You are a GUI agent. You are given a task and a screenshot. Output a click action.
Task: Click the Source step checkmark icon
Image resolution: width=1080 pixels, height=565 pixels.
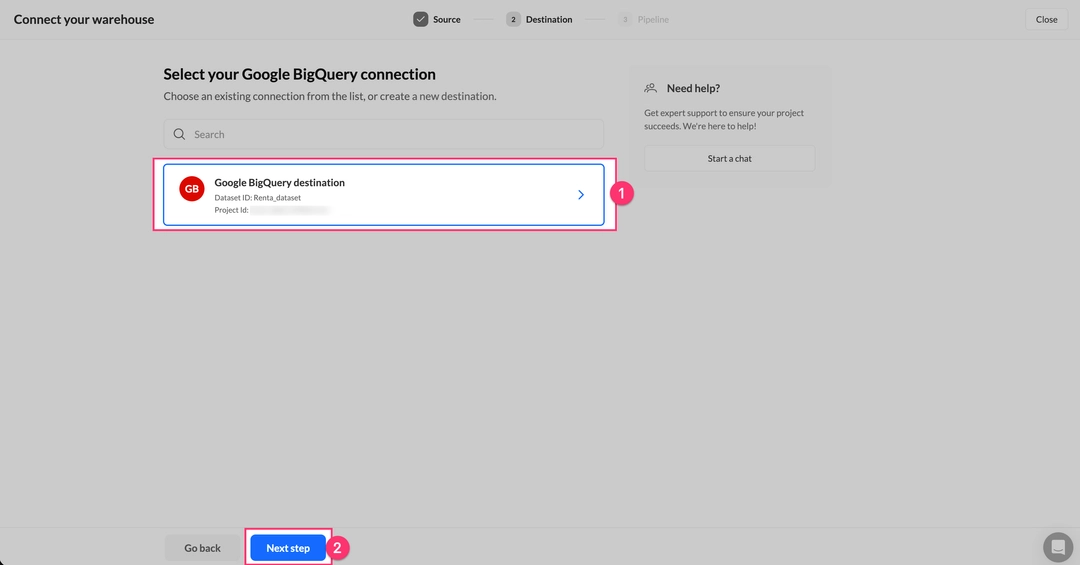click(421, 19)
